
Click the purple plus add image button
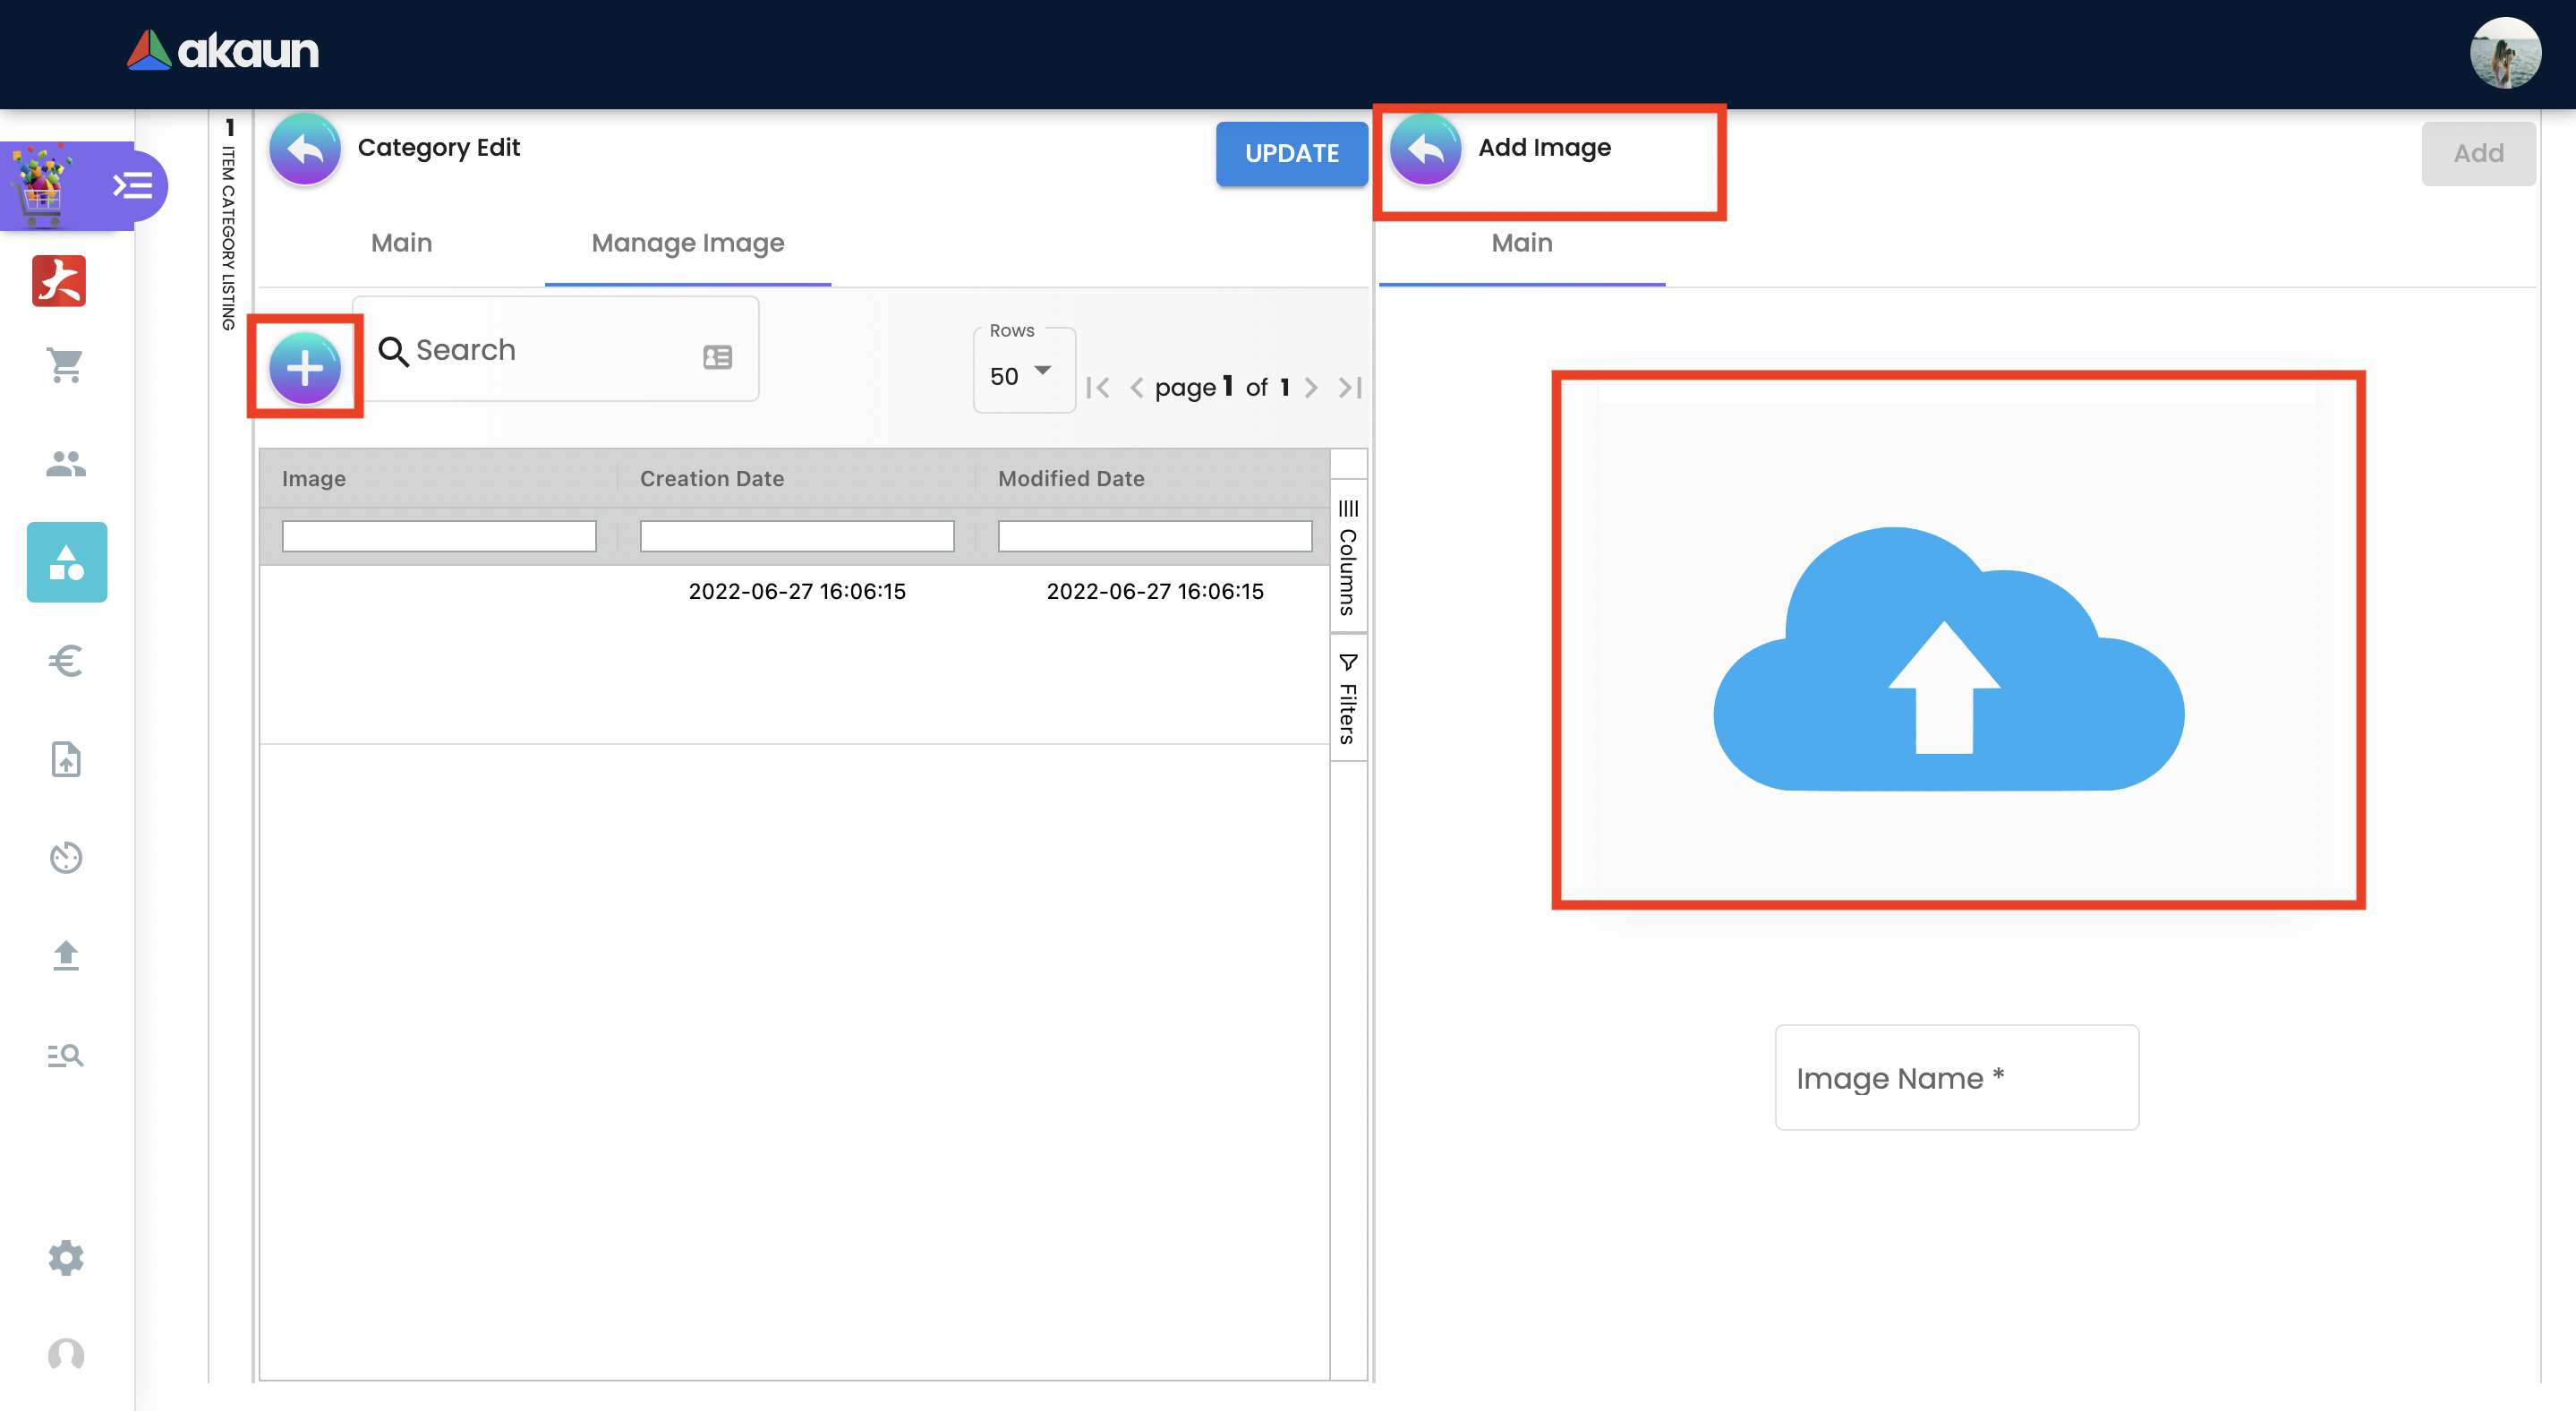[x=305, y=368]
